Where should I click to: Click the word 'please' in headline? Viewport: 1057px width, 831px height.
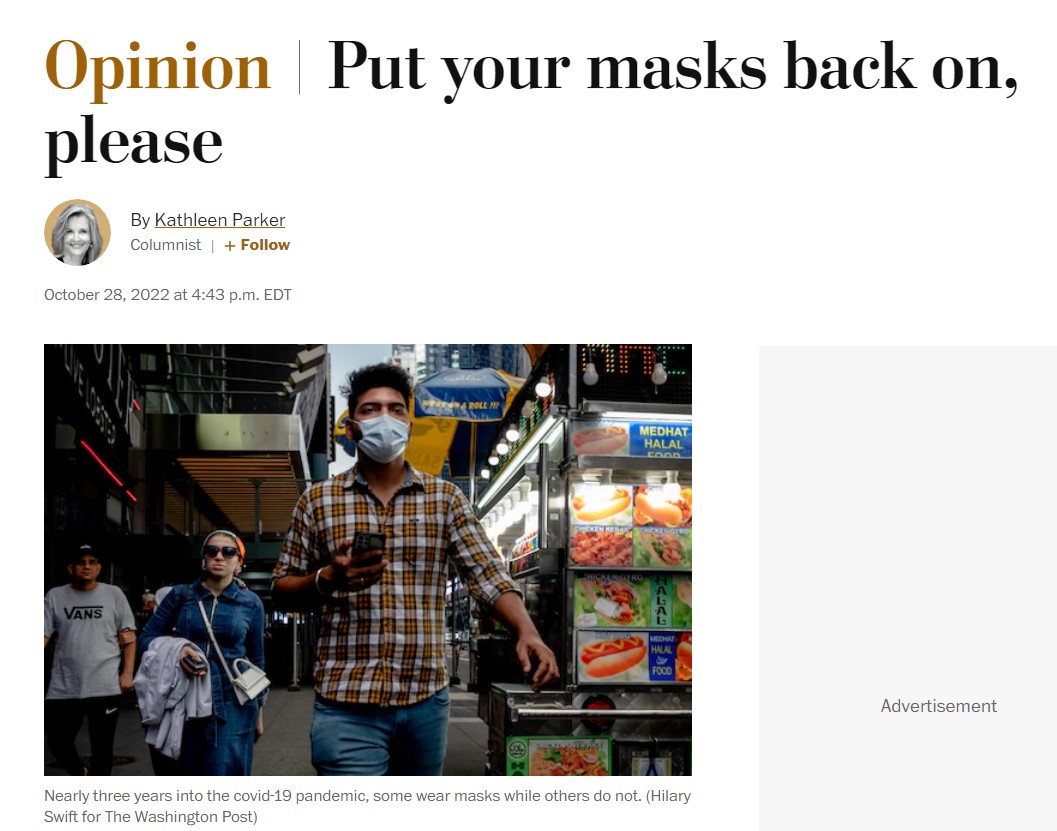point(133,144)
